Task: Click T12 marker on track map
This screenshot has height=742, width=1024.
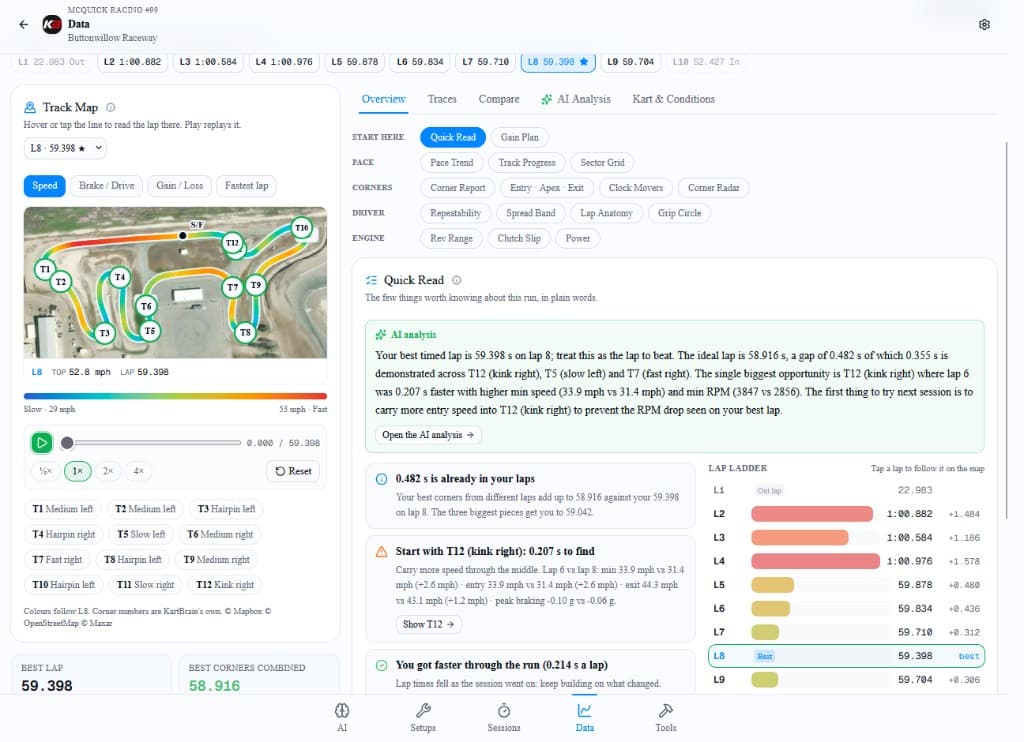Action: (x=232, y=243)
